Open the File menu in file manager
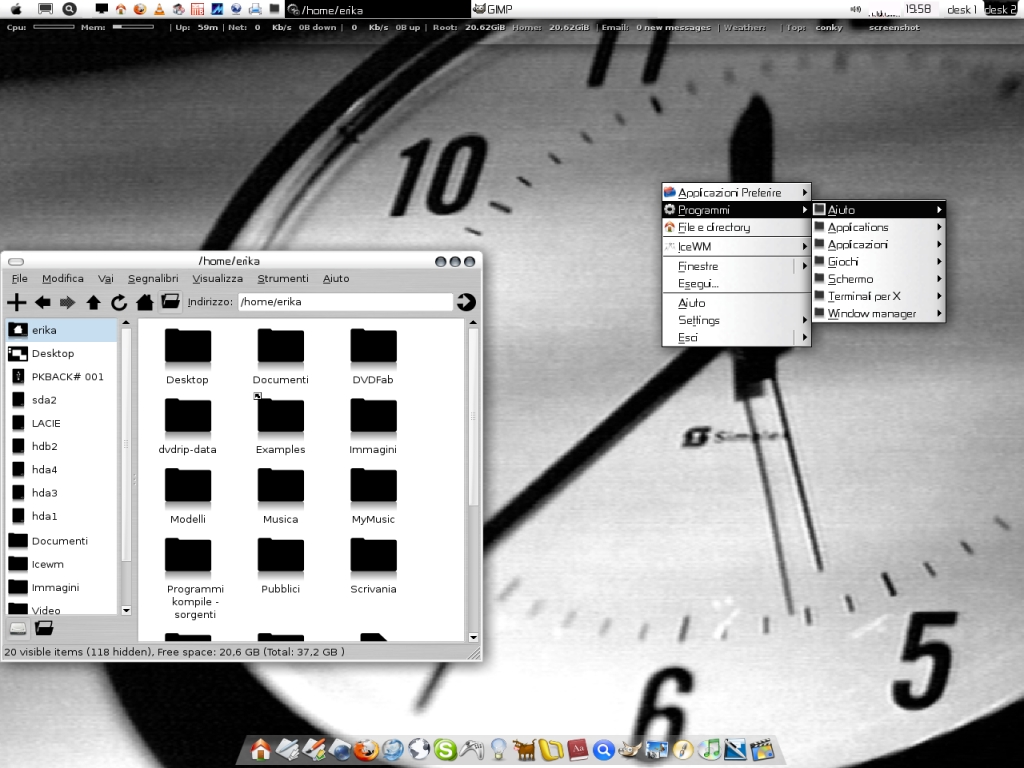 [20, 278]
